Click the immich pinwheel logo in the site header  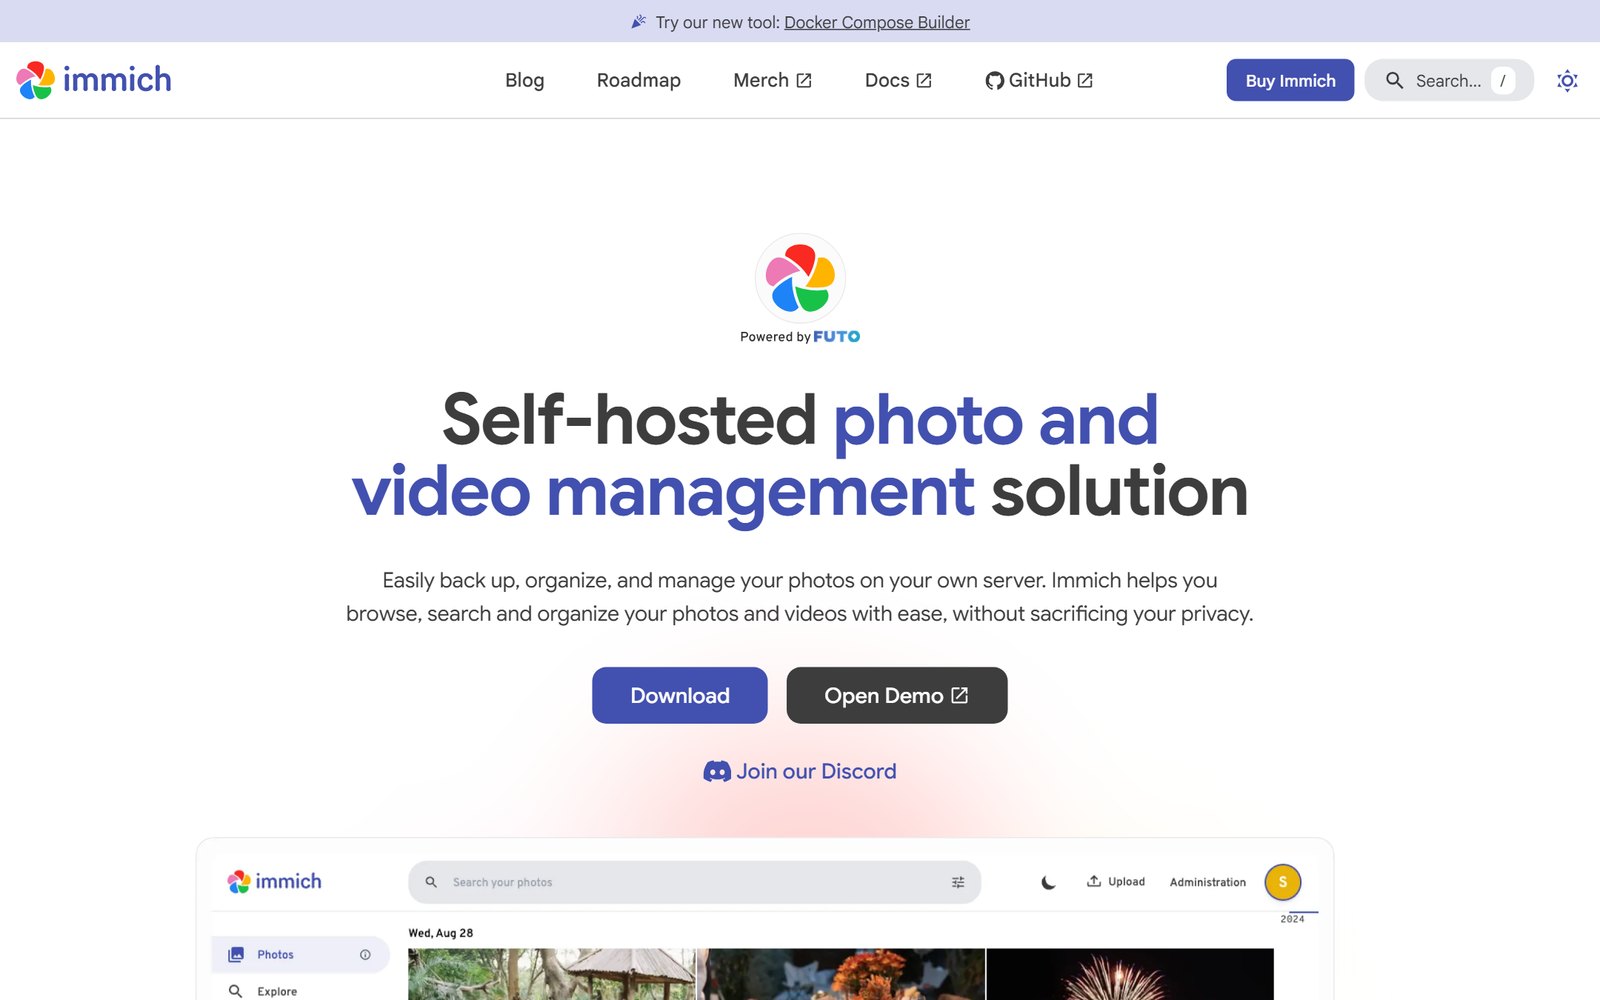tap(36, 80)
